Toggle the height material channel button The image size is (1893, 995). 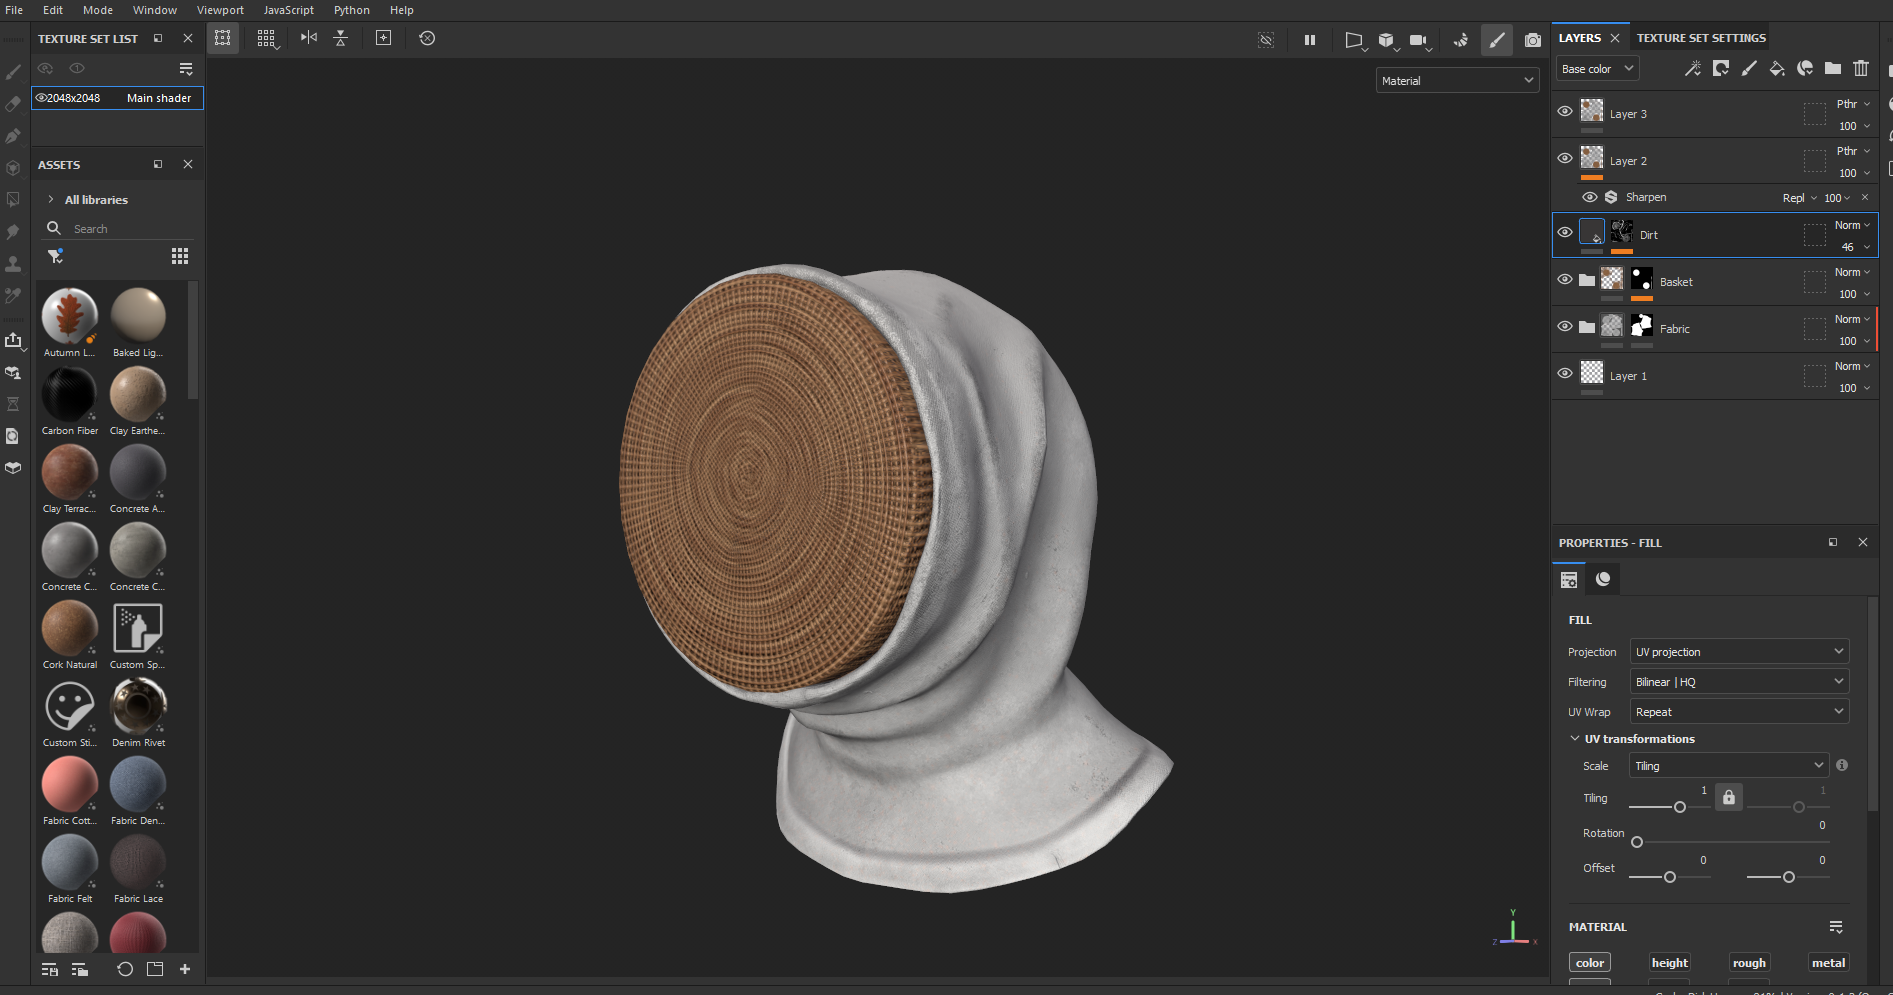1669,963
